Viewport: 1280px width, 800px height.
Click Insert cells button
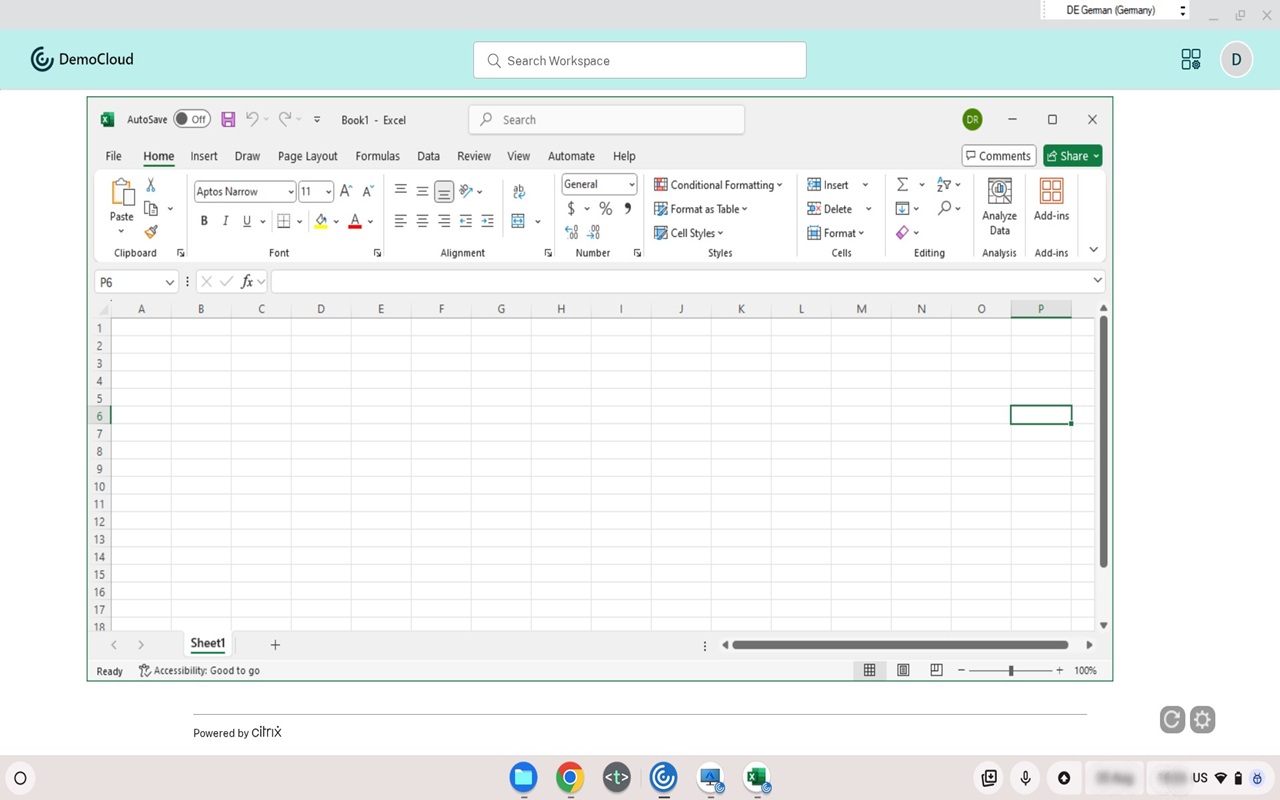pyautogui.click(x=838, y=185)
